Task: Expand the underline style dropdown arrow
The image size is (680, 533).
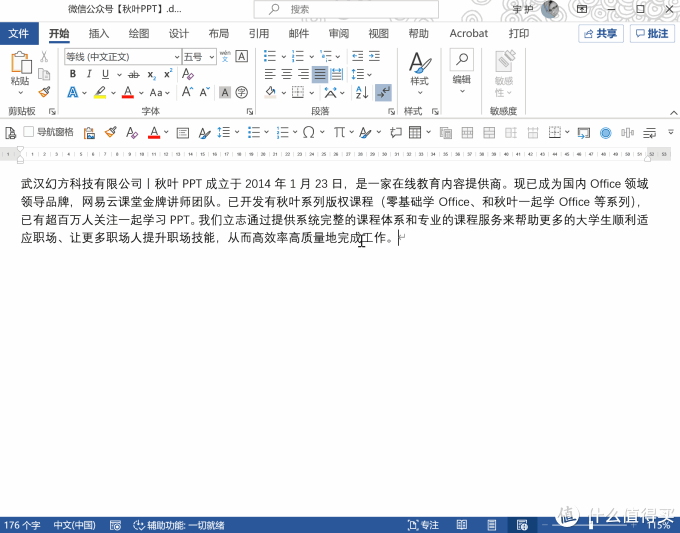Action: [x=119, y=75]
